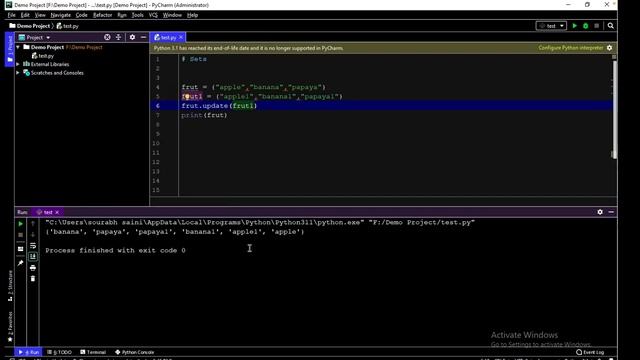The height and width of the screenshot is (360, 640).
Task: Select test.py in the project tree
Action: coord(43,56)
